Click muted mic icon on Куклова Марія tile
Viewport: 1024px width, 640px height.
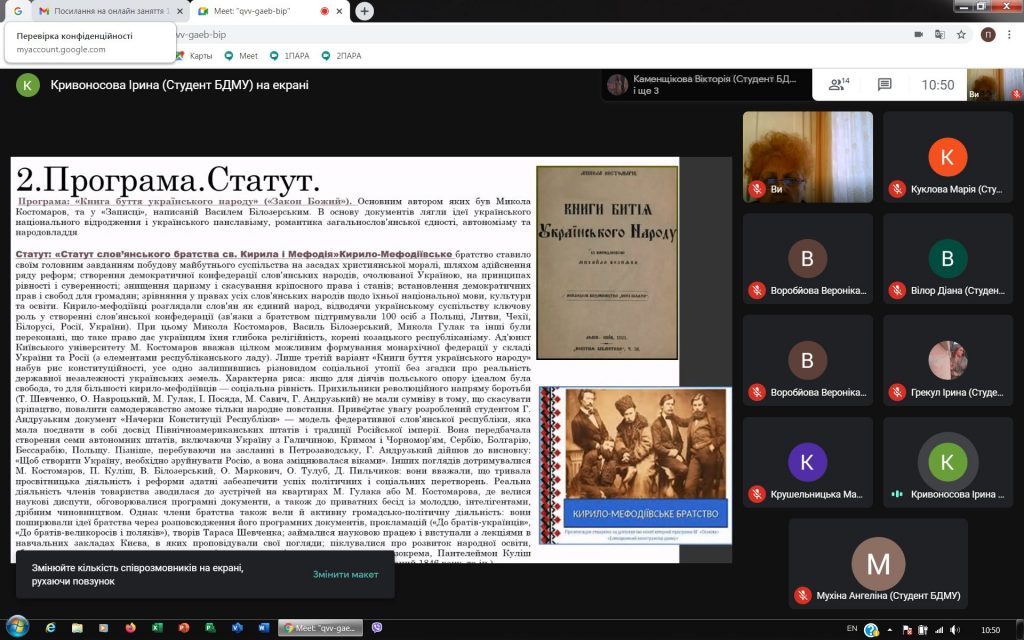pos(897,188)
